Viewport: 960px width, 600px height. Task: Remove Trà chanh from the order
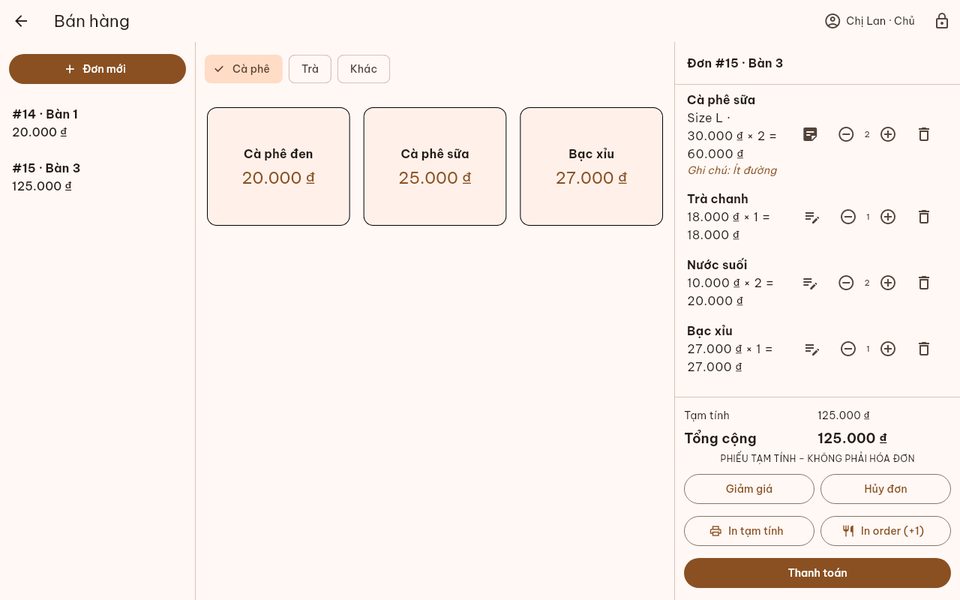(x=924, y=217)
